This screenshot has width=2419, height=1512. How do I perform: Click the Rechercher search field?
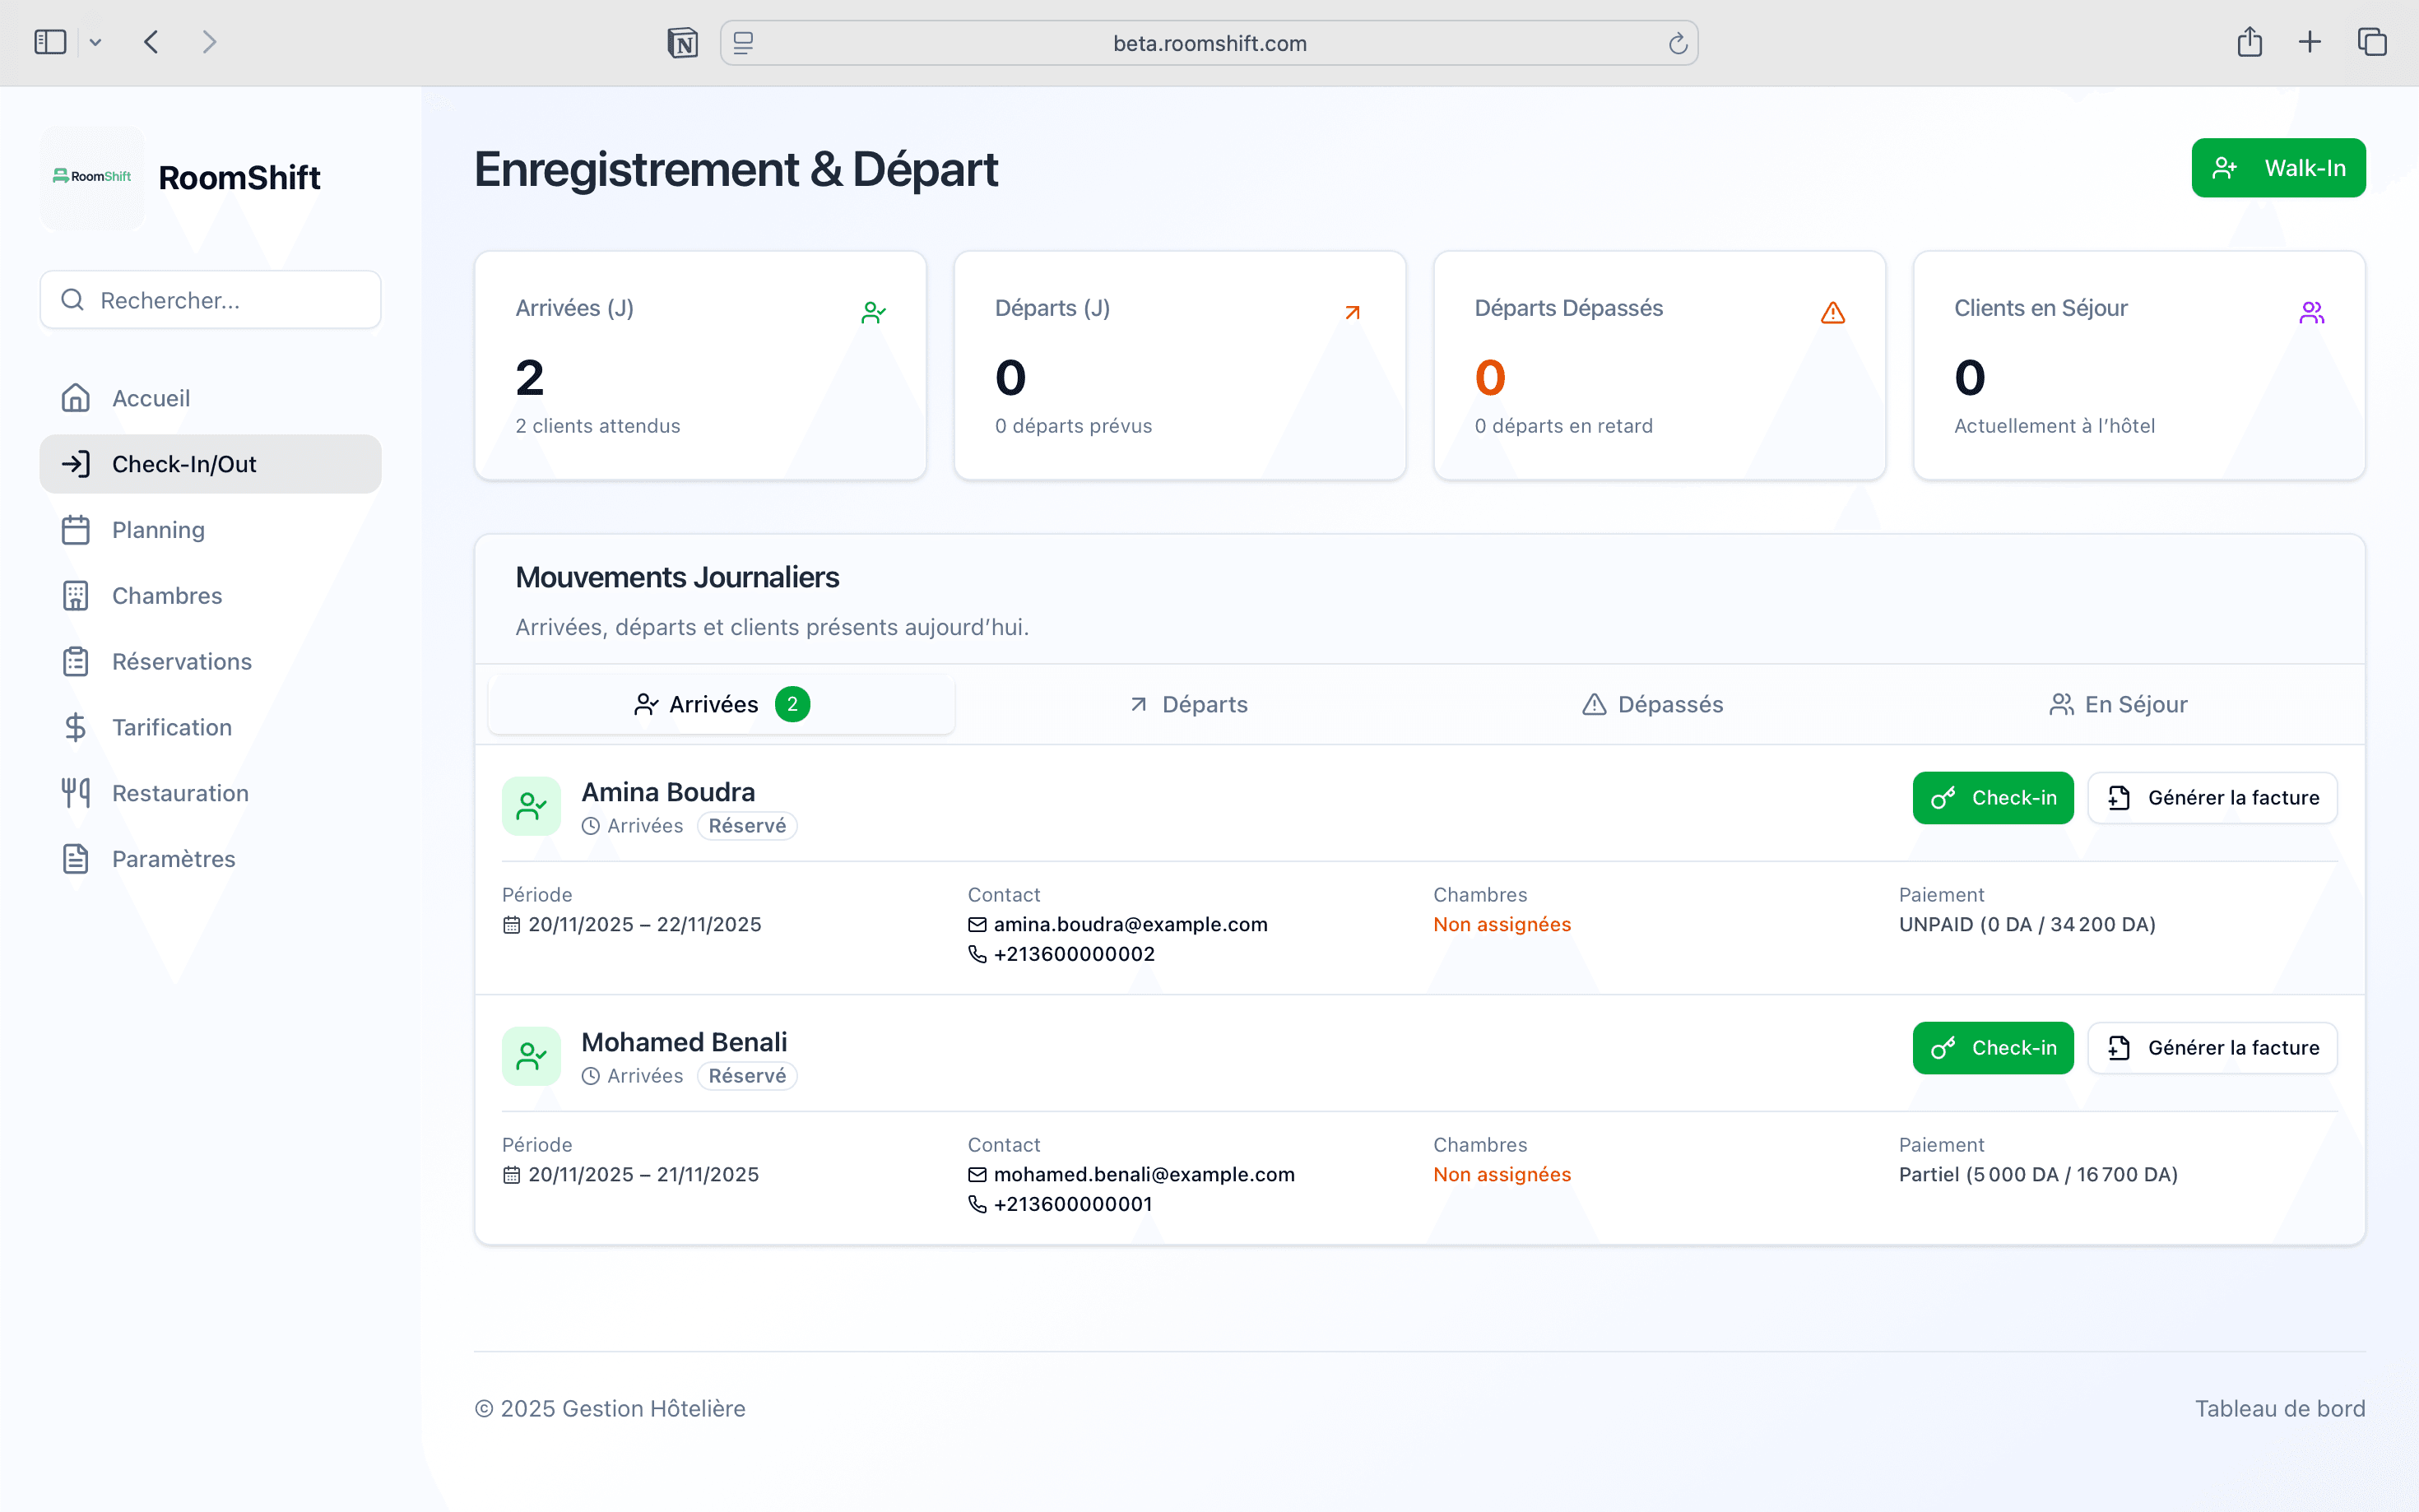pyautogui.click(x=210, y=300)
